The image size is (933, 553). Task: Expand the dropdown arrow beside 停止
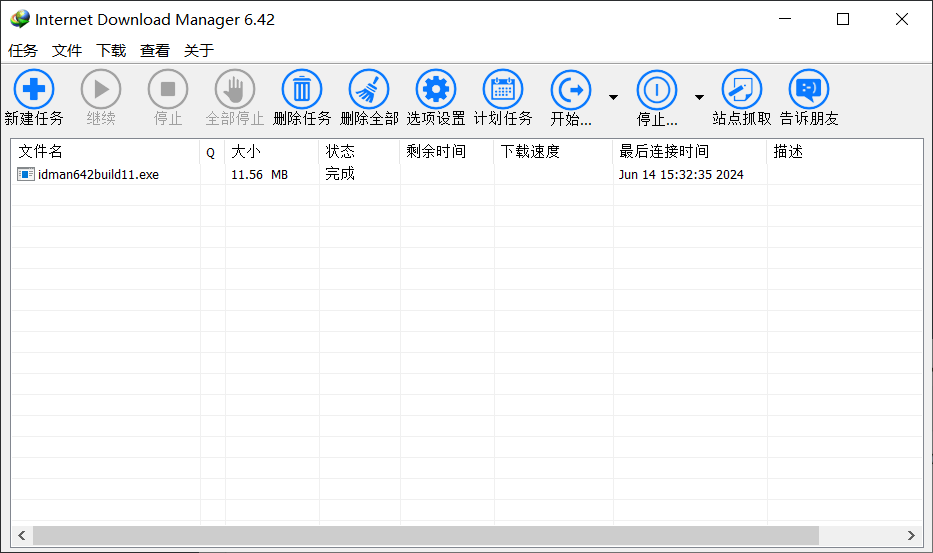click(x=699, y=97)
